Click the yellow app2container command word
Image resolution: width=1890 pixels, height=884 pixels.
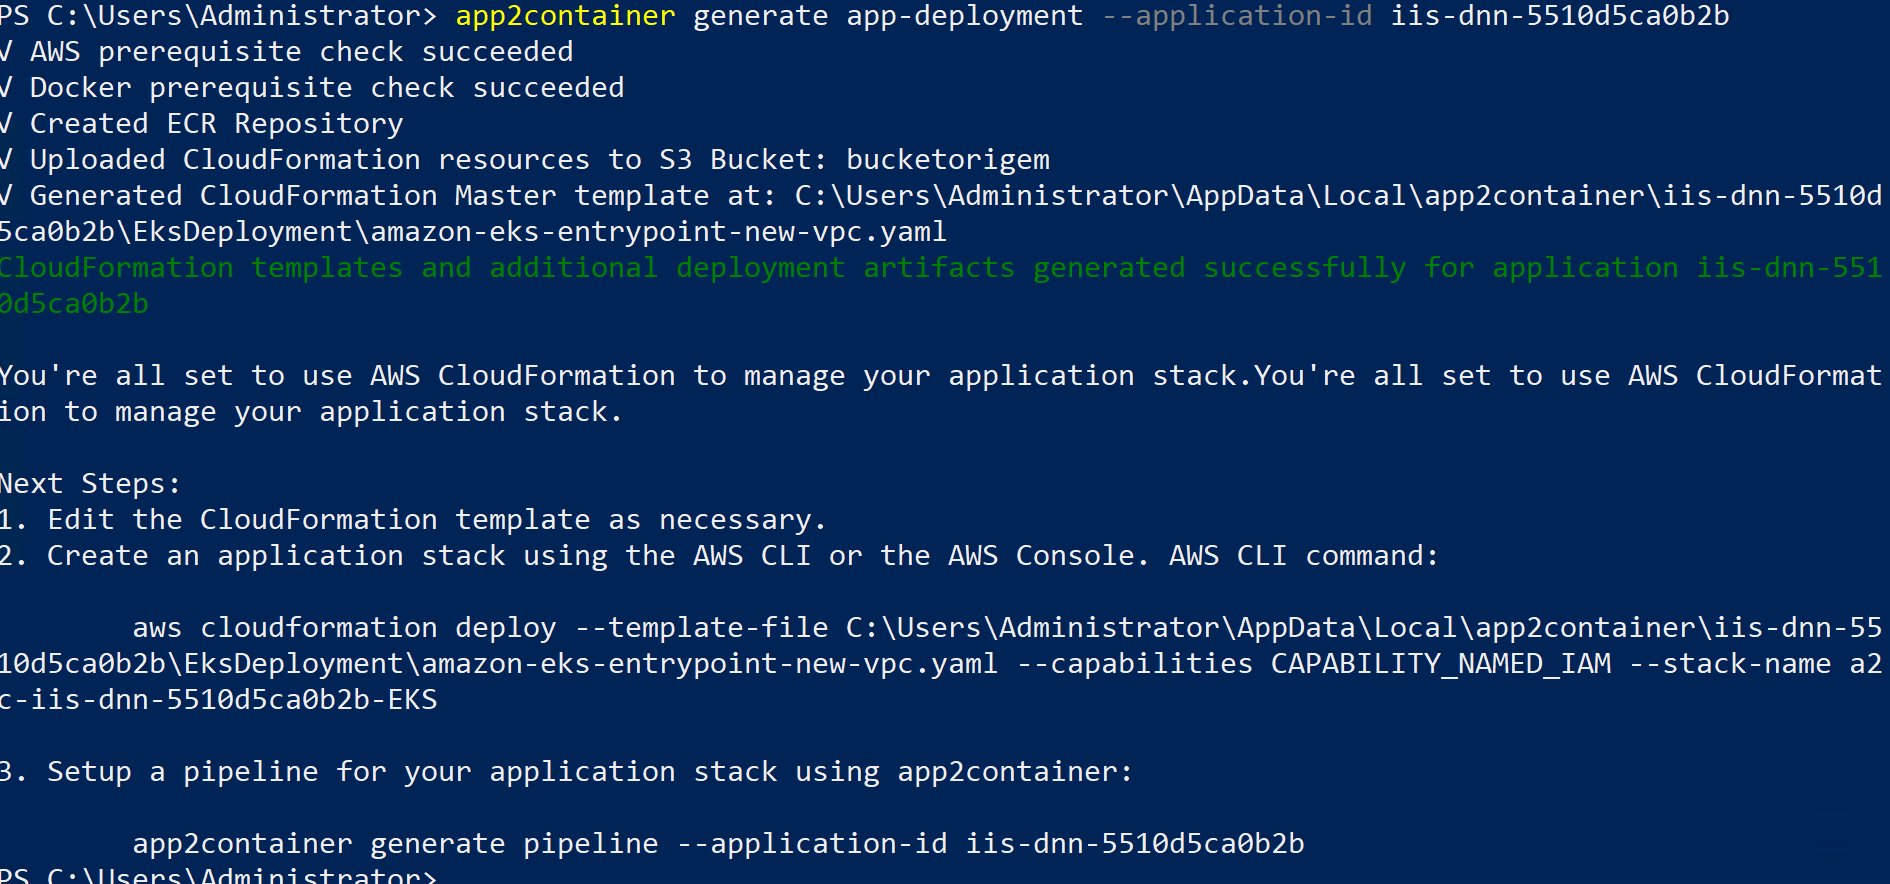[x=565, y=16]
